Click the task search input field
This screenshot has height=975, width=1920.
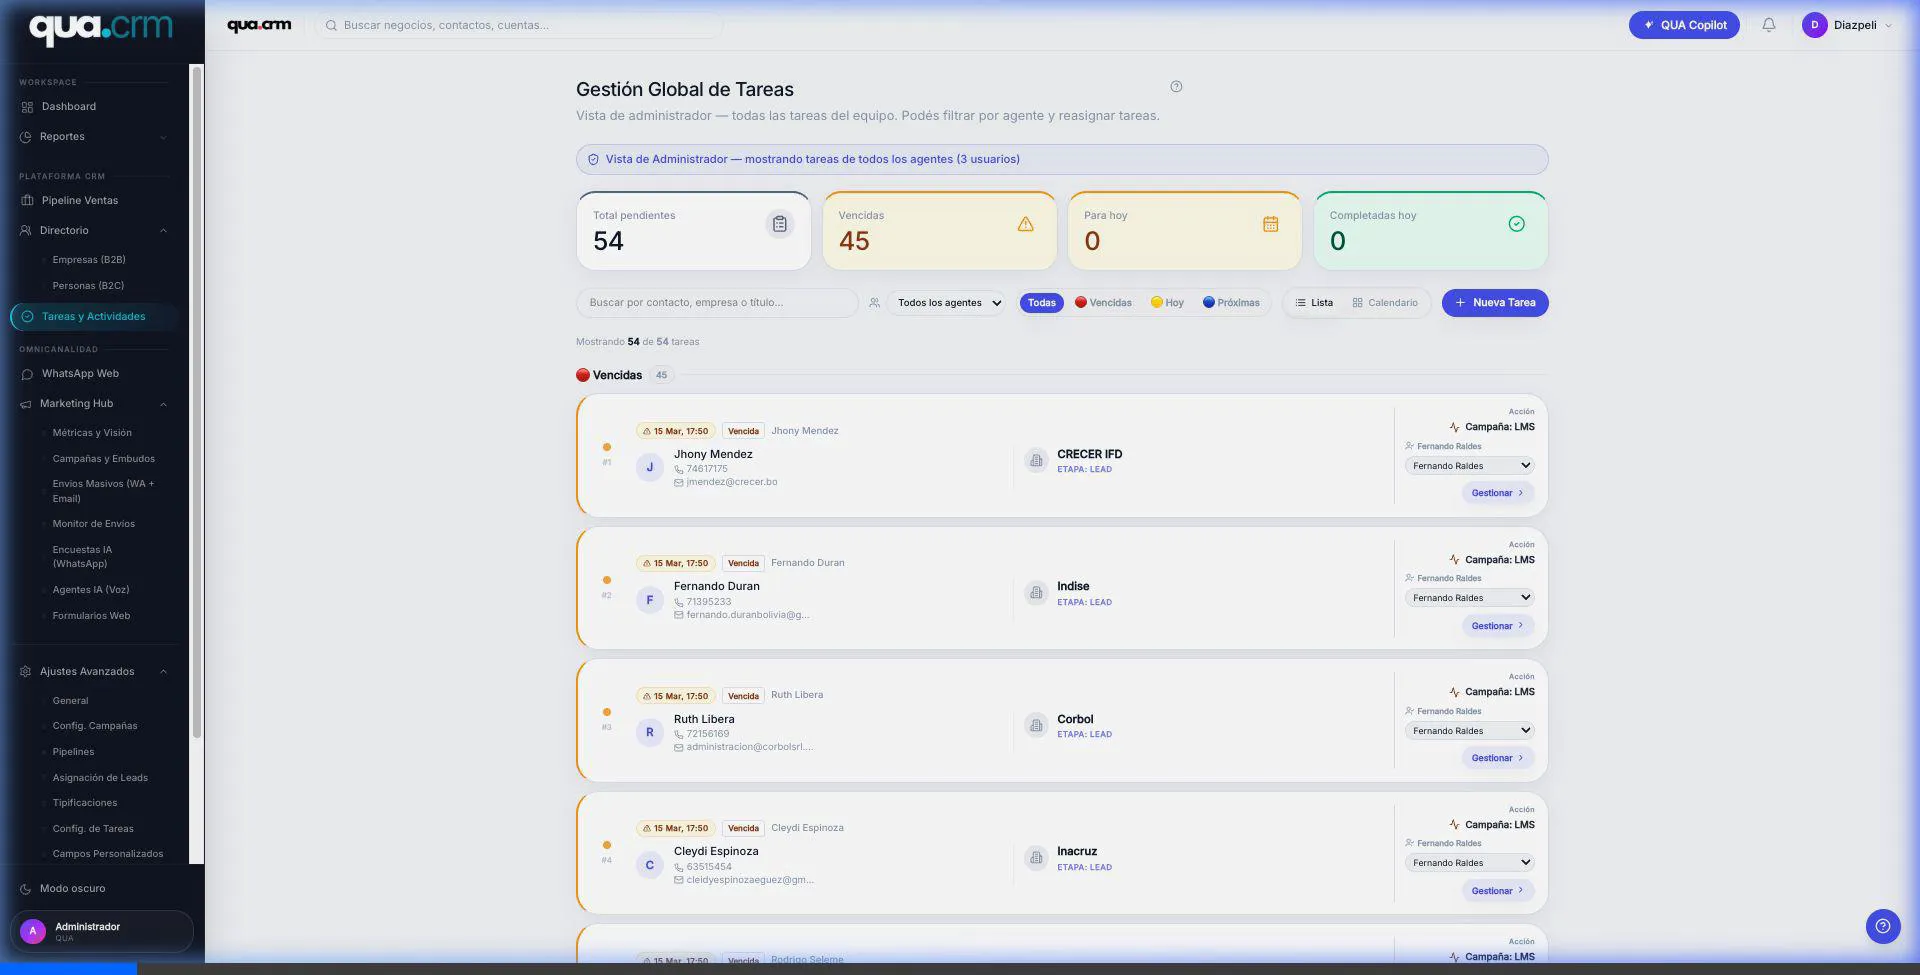click(717, 302)
